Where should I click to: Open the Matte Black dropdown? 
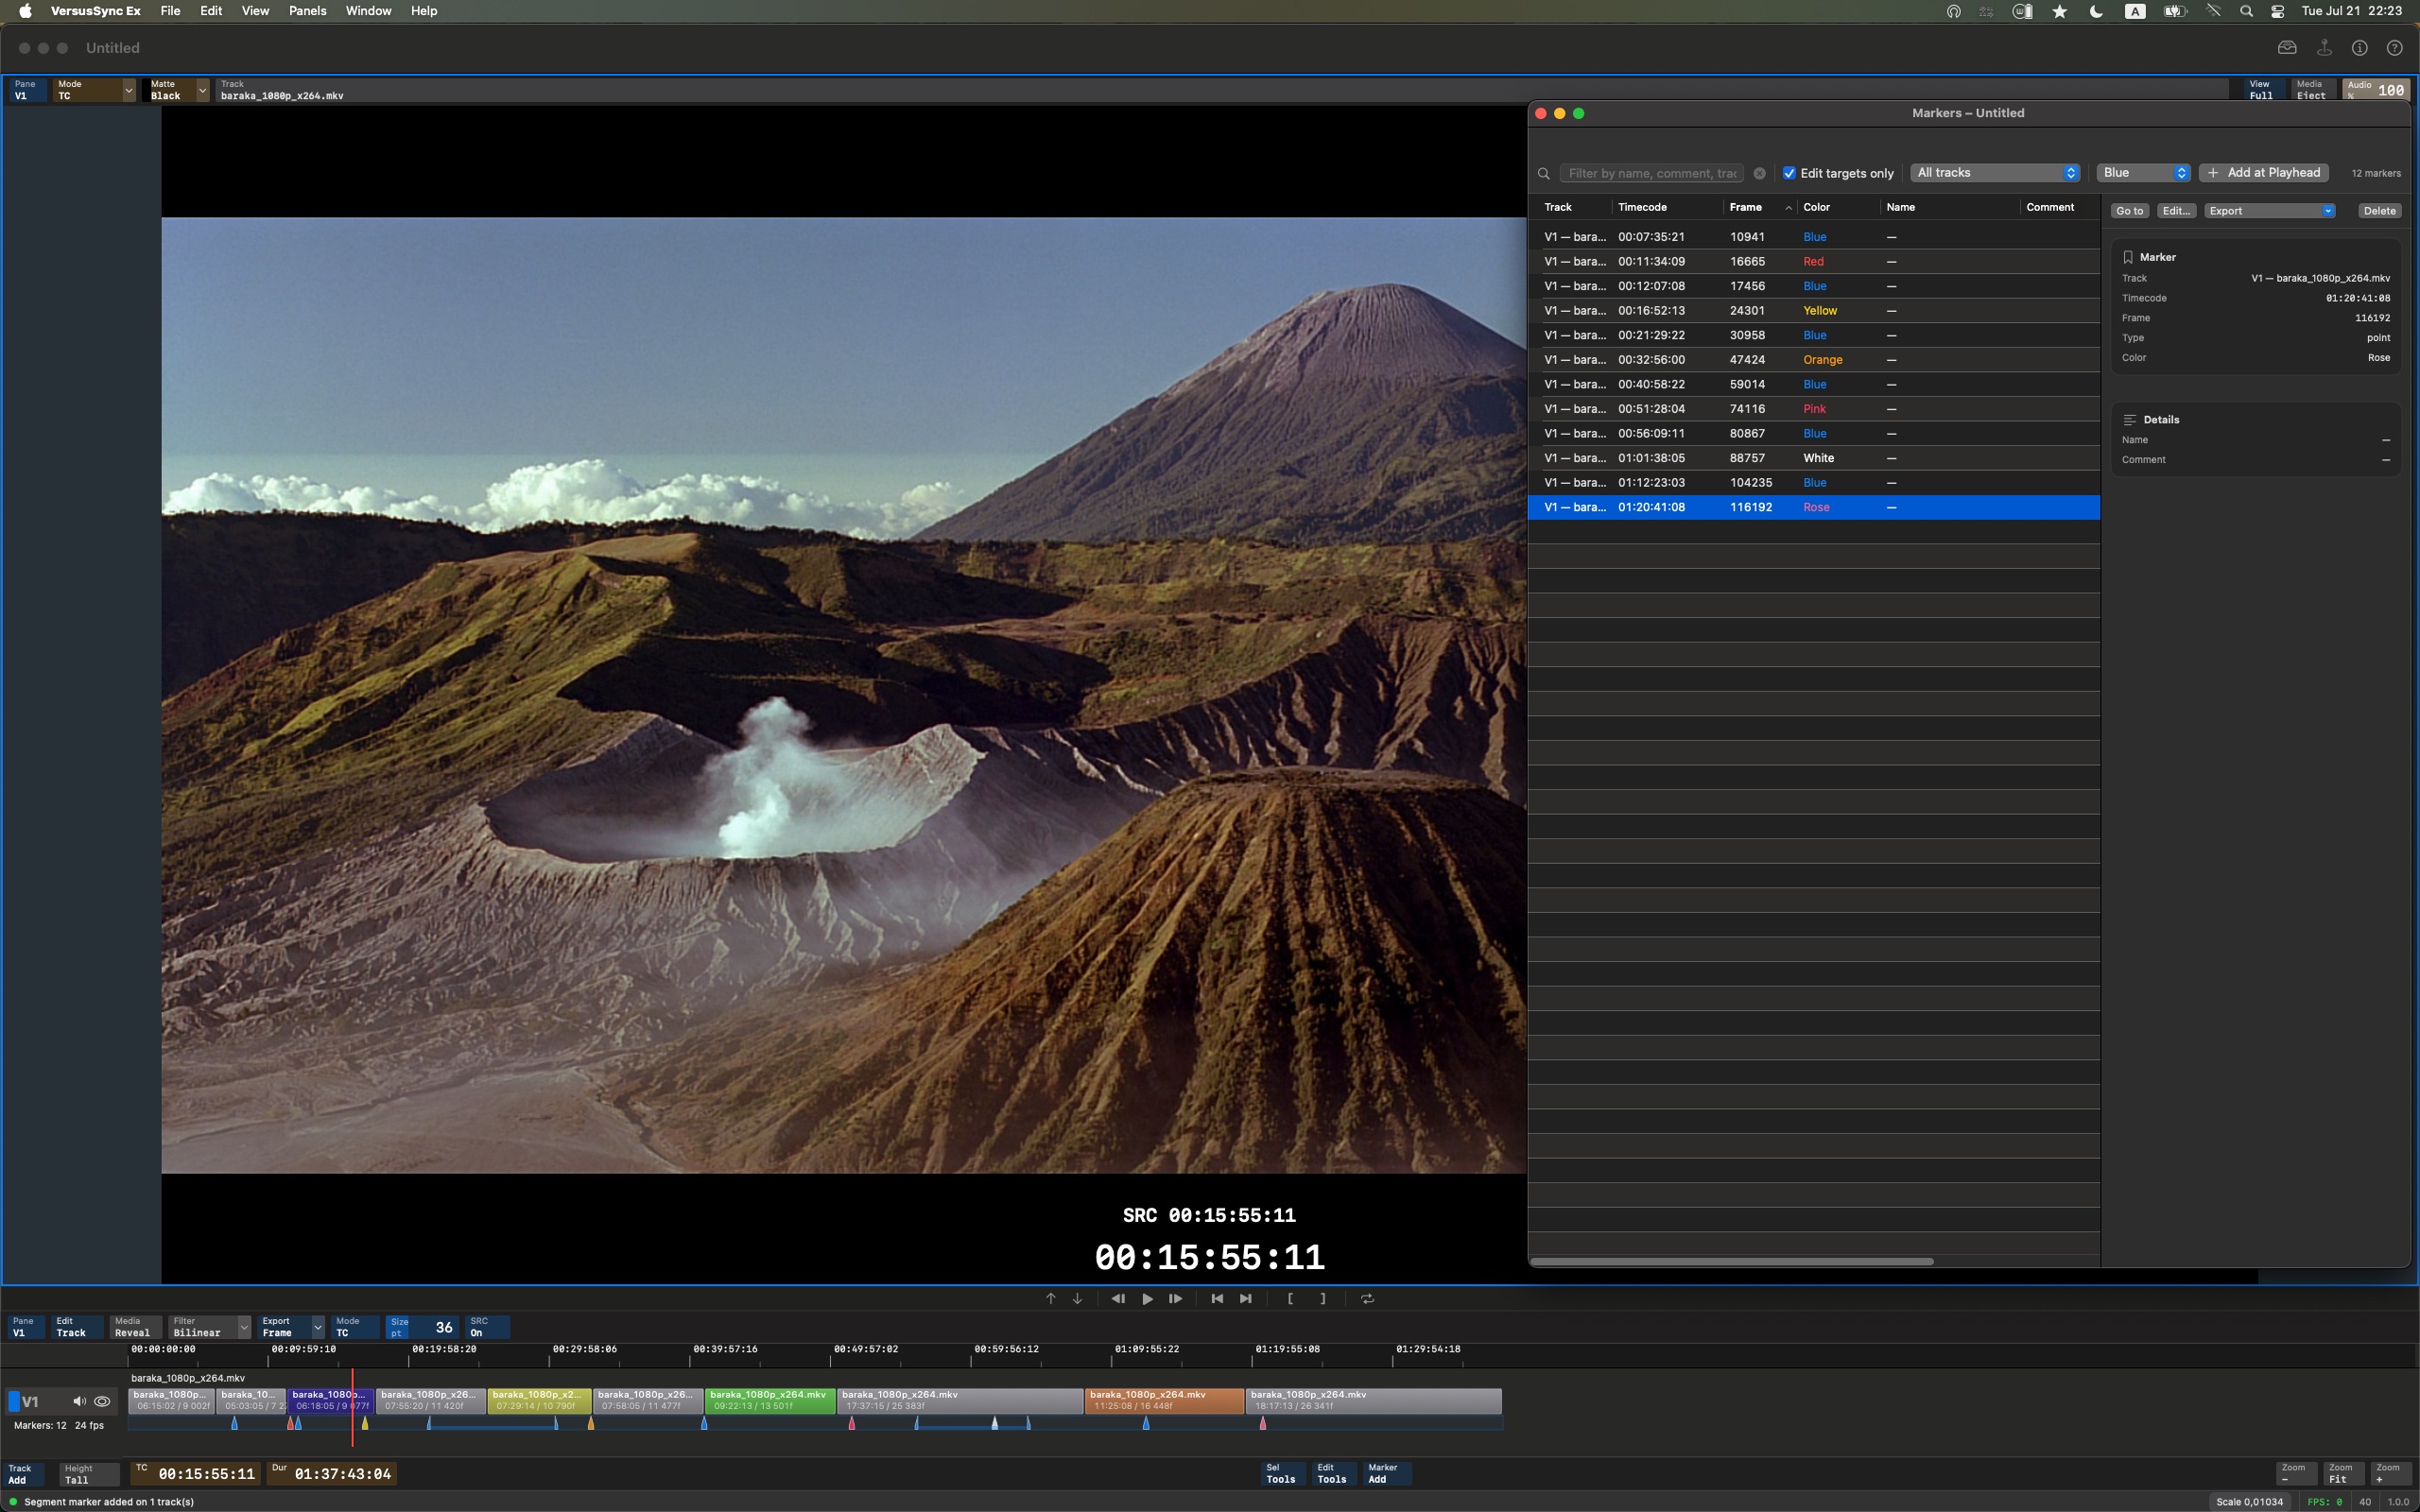point(177,89)
